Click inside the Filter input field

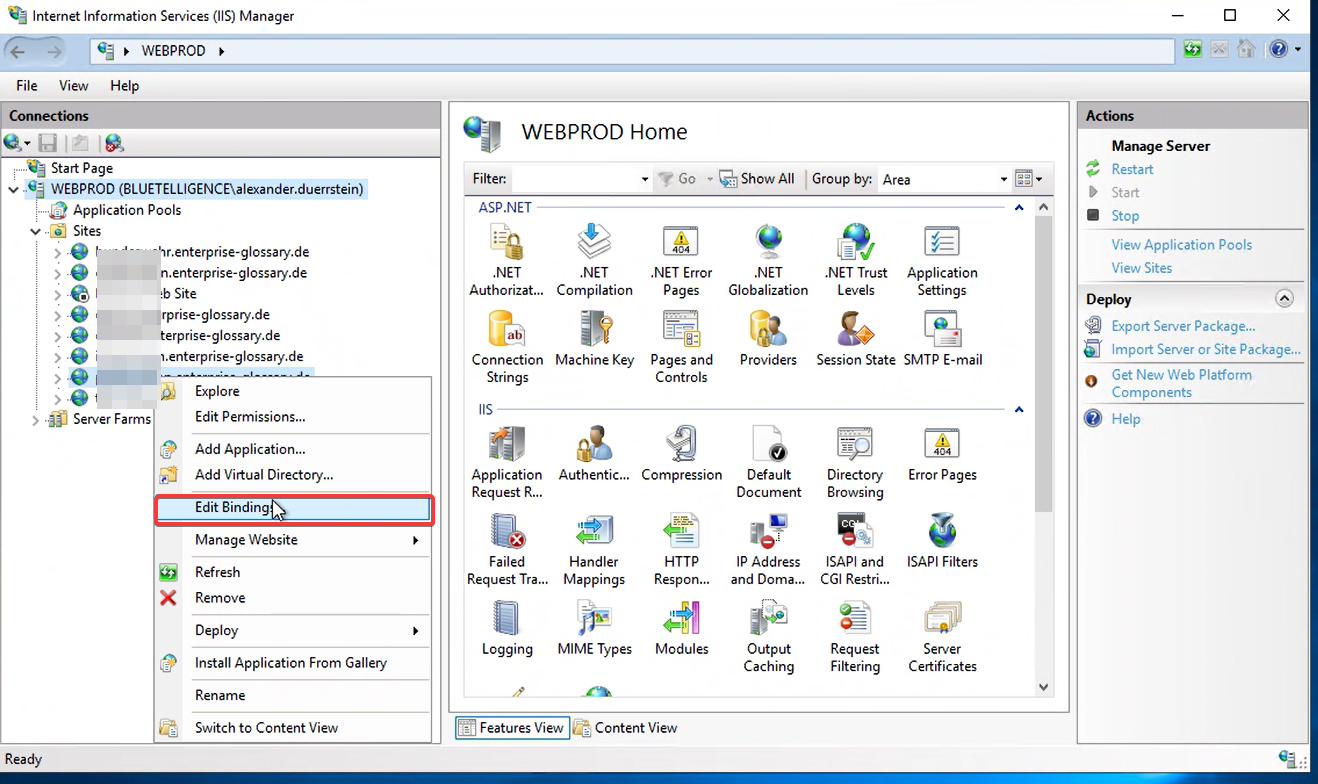click(x=574, y=180)
